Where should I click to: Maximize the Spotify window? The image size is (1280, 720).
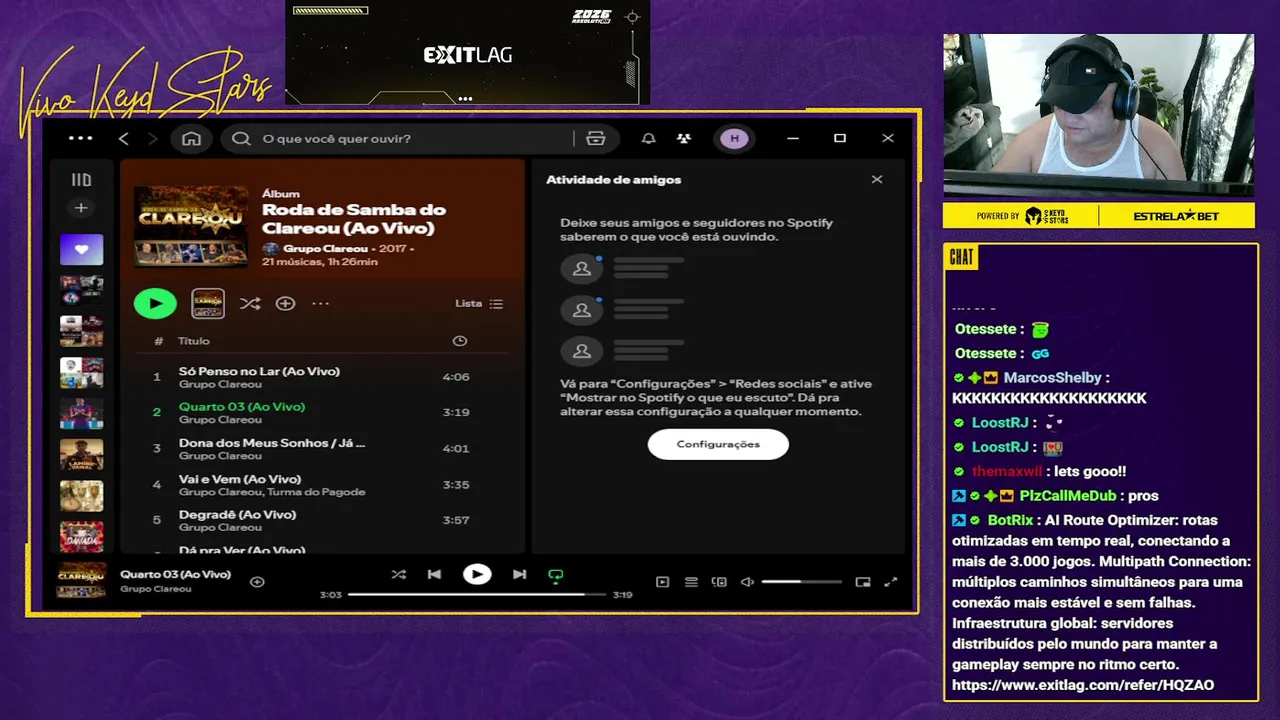point(840,139)
